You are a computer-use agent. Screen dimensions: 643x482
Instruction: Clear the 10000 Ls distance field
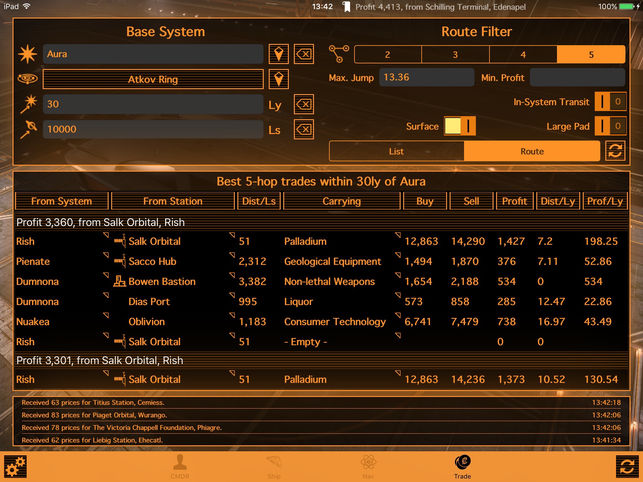click(x=304, y=130)
